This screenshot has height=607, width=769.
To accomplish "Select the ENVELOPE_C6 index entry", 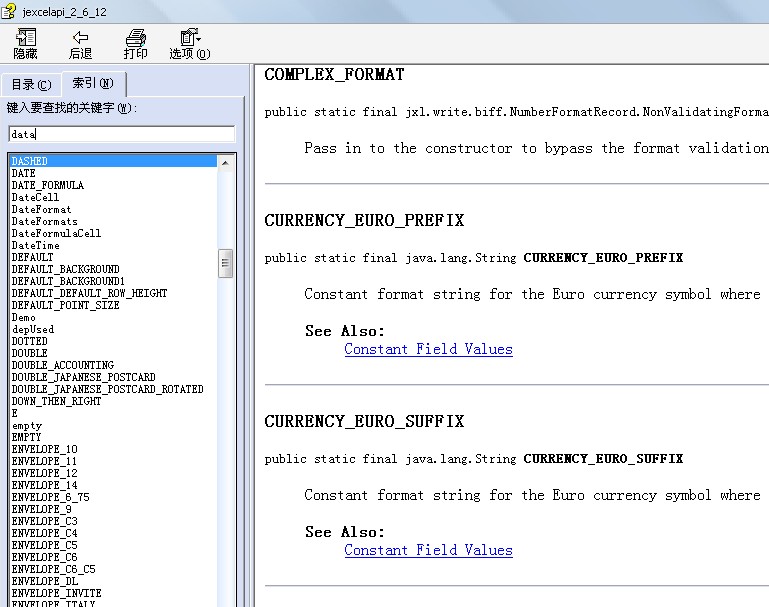I will (45, 557).
